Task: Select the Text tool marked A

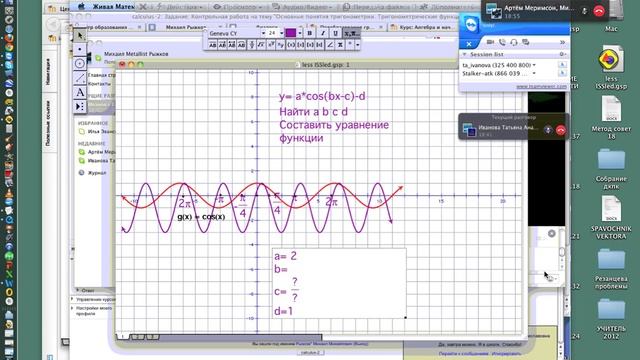Action: (x=80, y=92)
